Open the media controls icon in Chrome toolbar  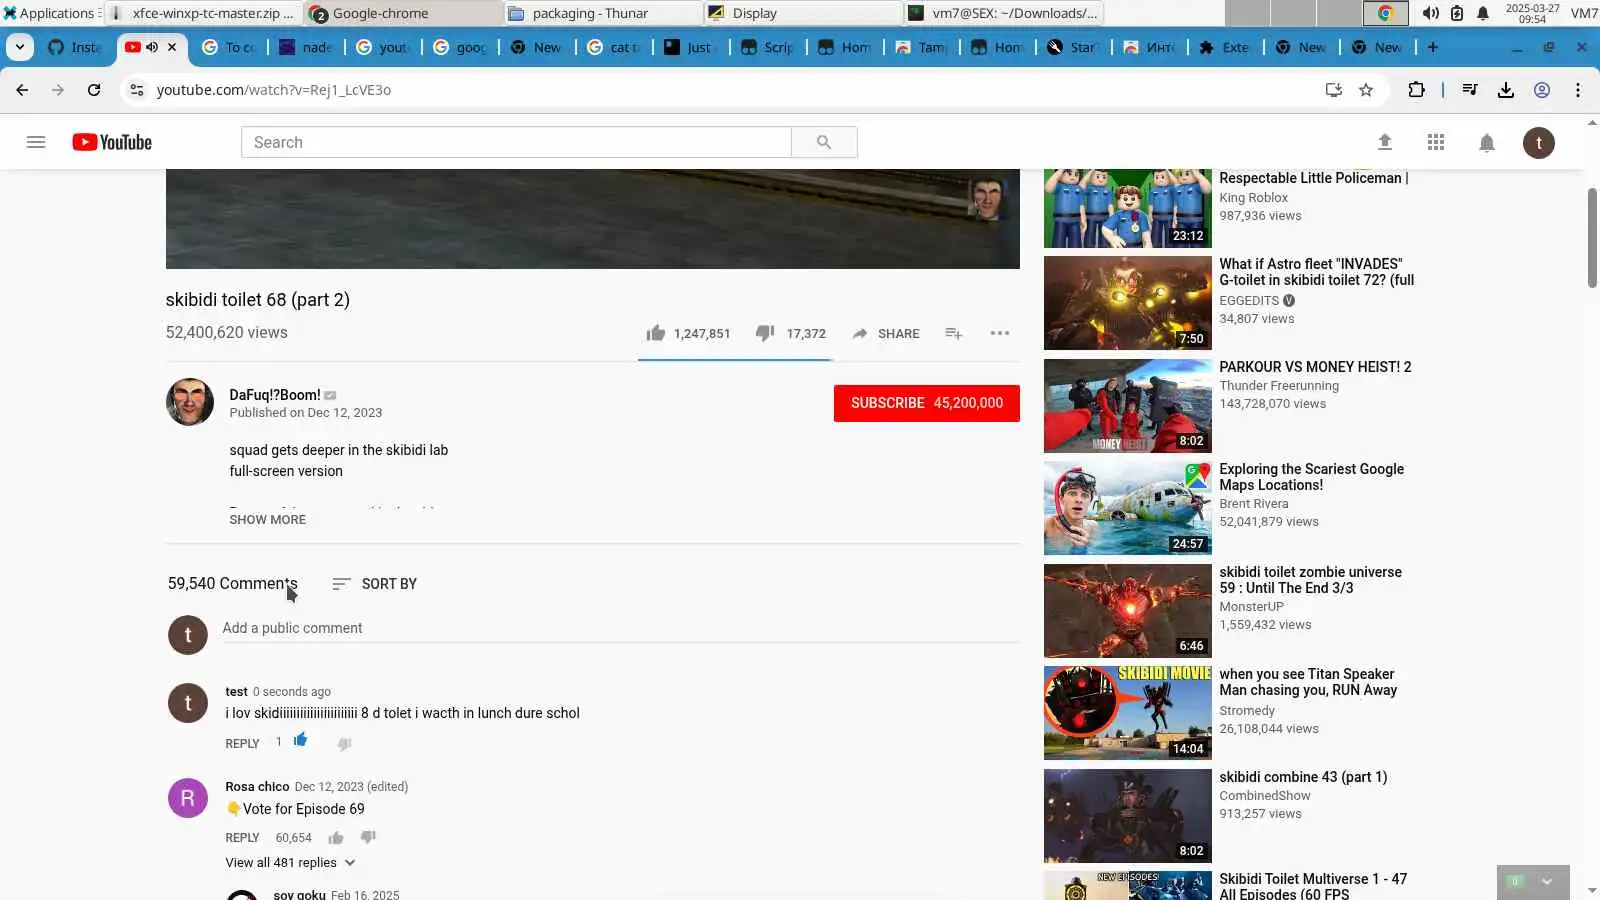click(1470, 90)
